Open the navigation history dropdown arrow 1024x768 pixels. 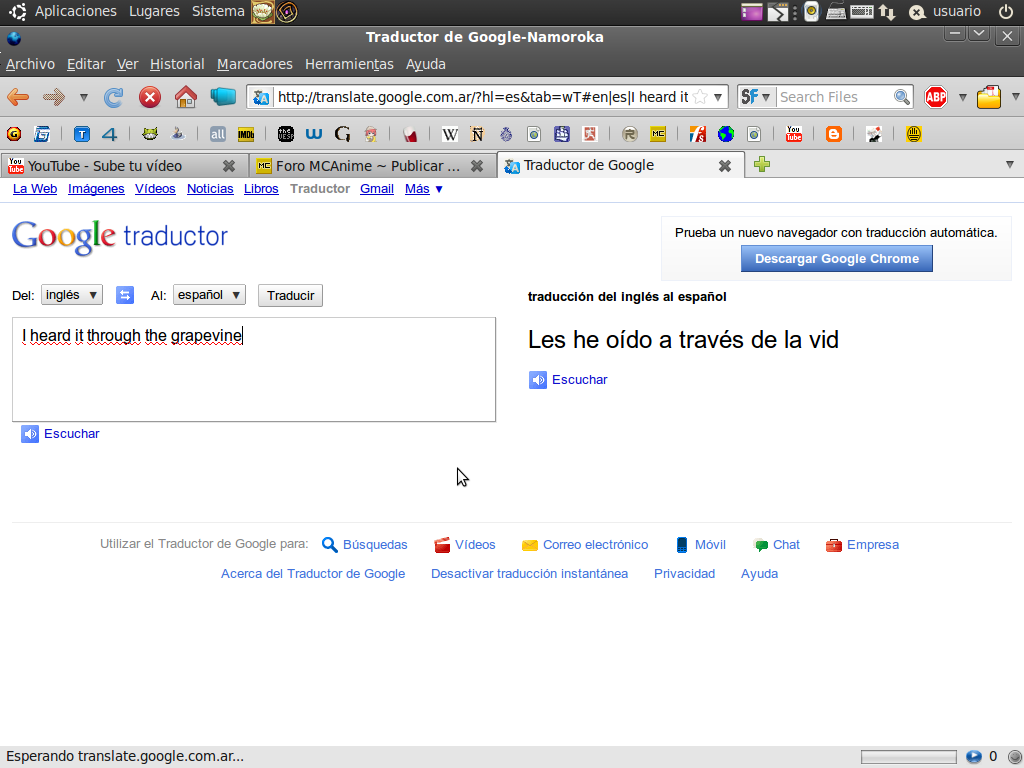pos(84,97)
